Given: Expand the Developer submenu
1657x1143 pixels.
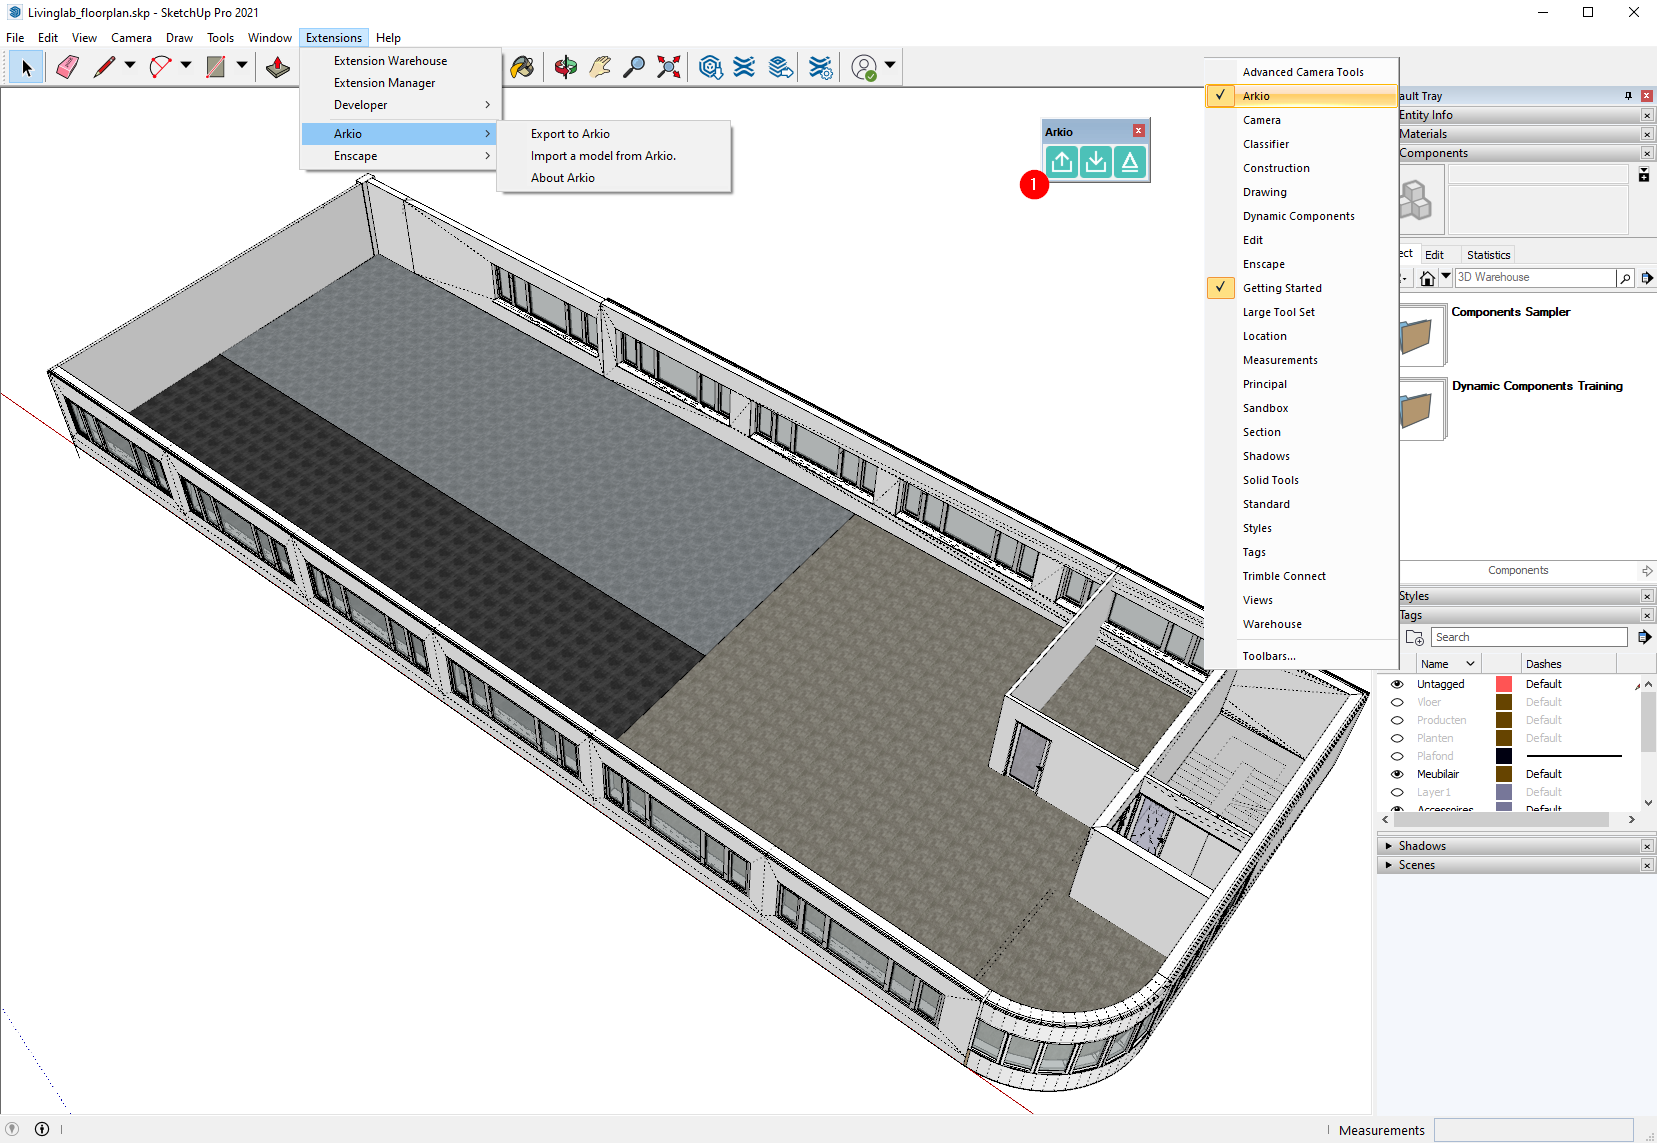Looking at the screenshot, I should point(400,105).
